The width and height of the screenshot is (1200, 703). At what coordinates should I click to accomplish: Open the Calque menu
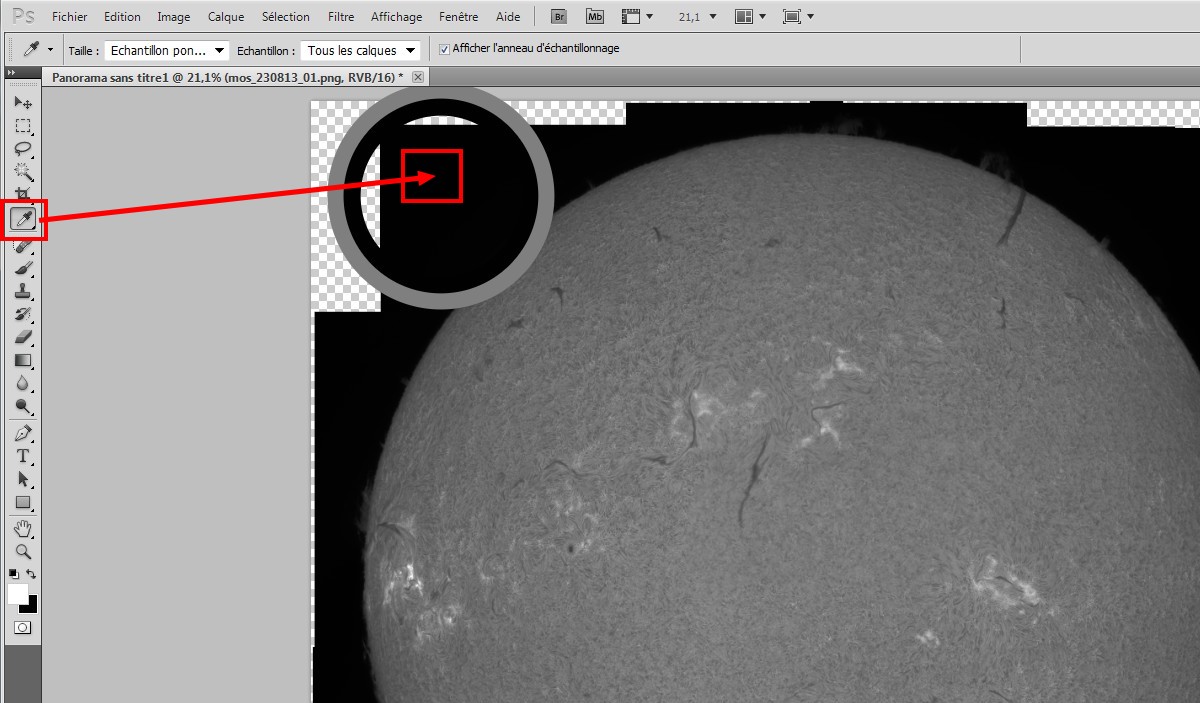[x=226, y=17]
